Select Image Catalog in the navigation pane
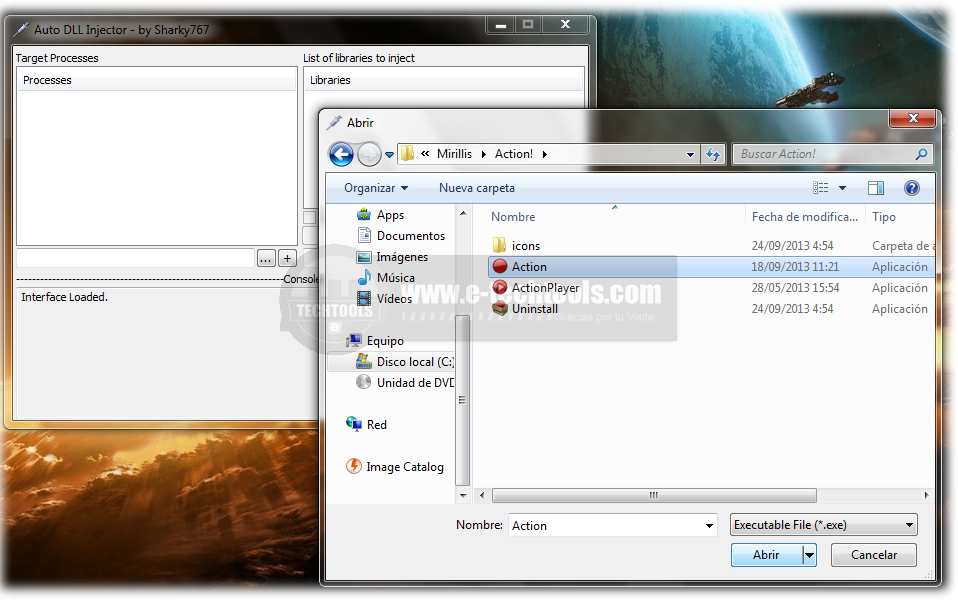This screenshot has height=600, width=958. point(395,467)
